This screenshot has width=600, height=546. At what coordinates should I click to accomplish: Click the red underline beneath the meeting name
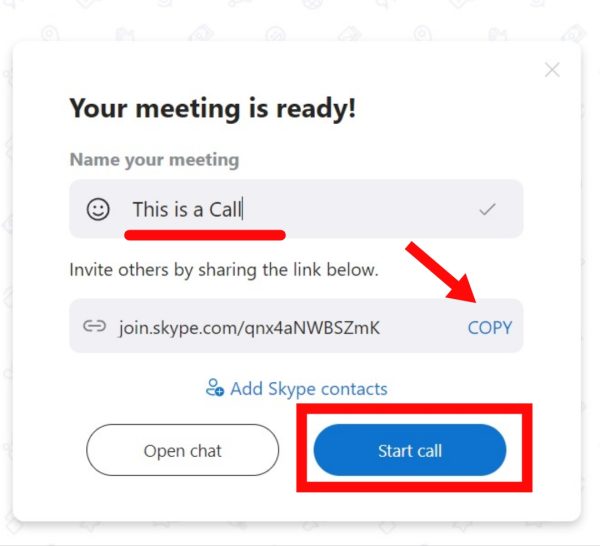coord(205,235)
